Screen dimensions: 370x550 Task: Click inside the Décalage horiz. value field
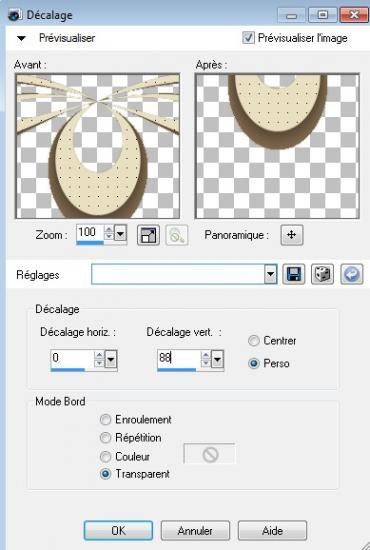coord(72,358)
